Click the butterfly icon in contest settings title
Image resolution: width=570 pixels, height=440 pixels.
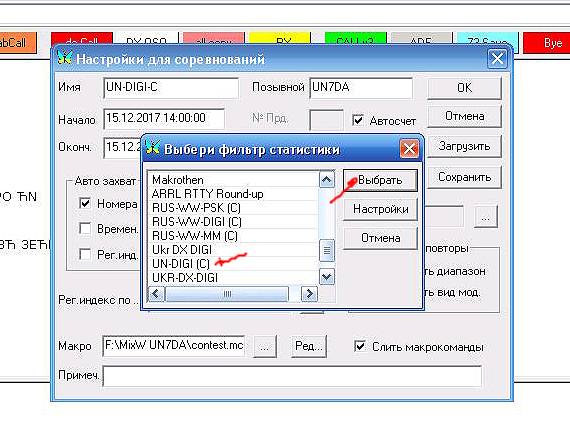click(x=64, y=58)
